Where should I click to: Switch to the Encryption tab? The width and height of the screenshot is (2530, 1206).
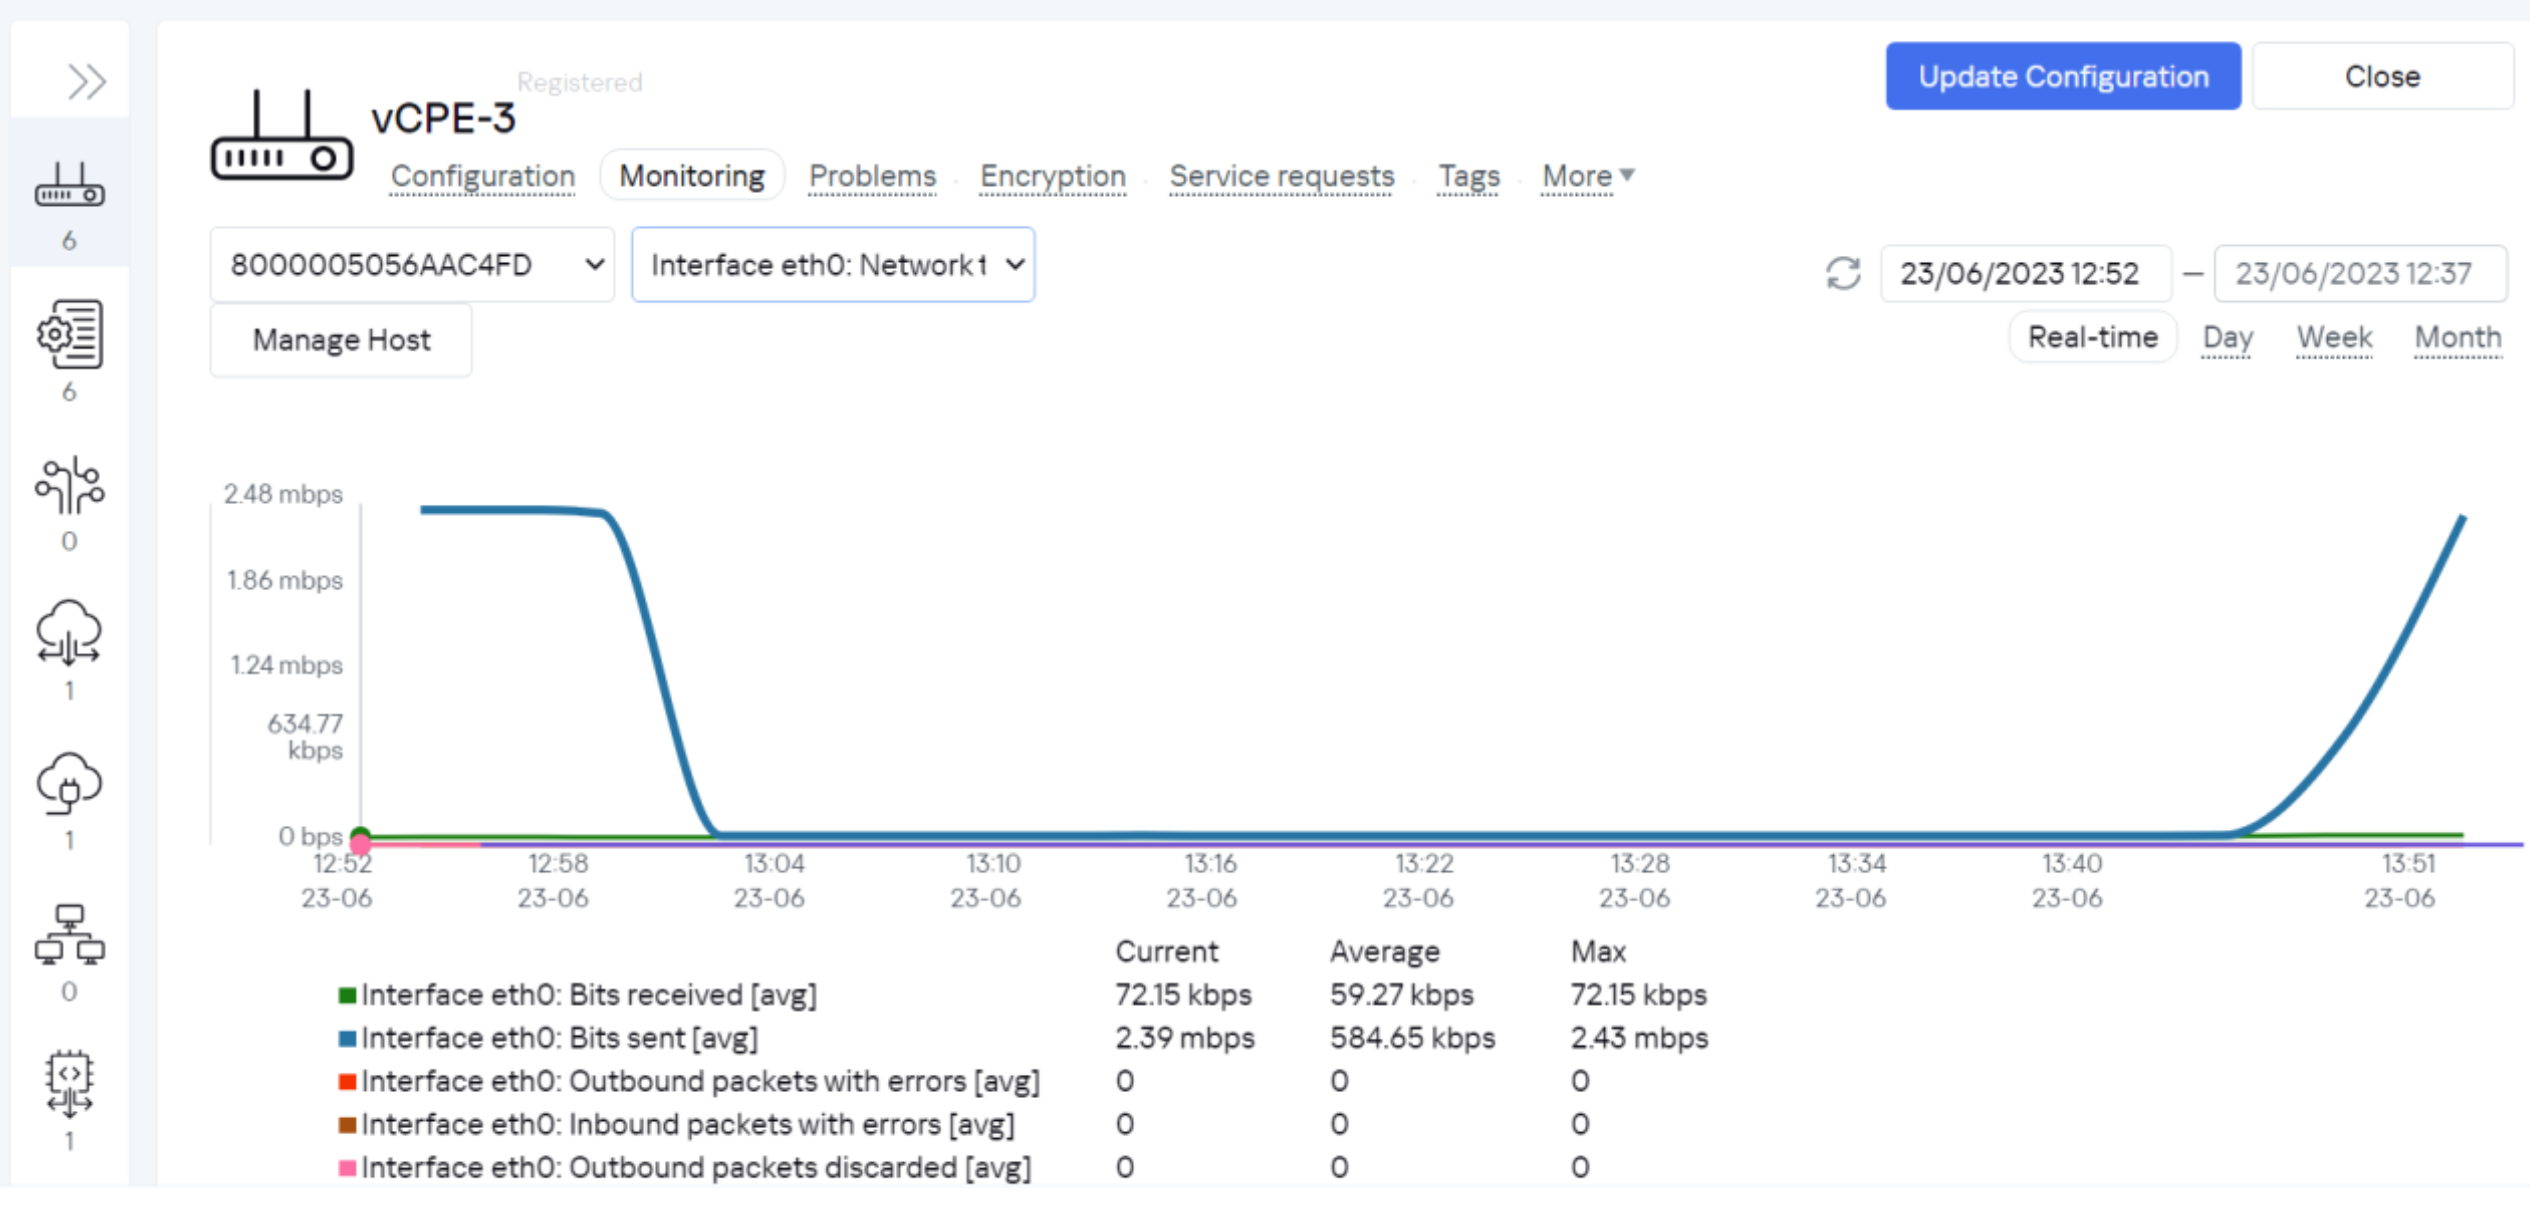(x=1052, y=176)
